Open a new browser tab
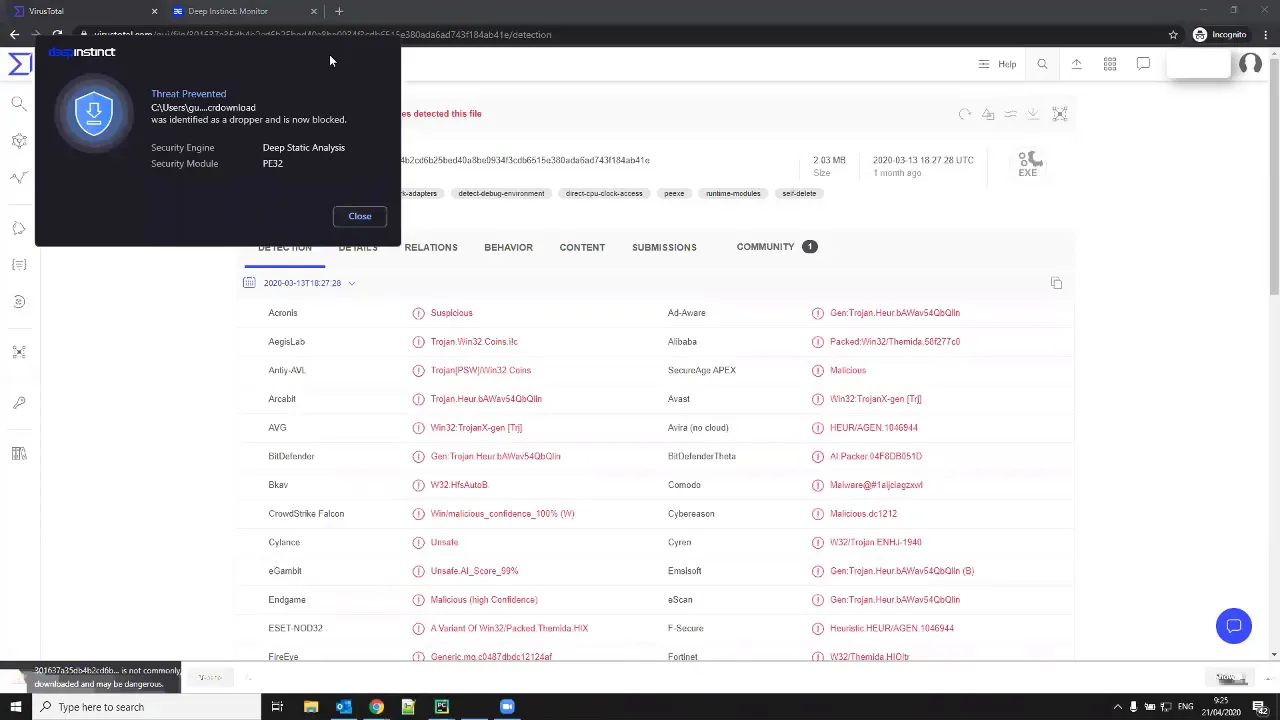1280x720 pixels. (x=339, y=11)
